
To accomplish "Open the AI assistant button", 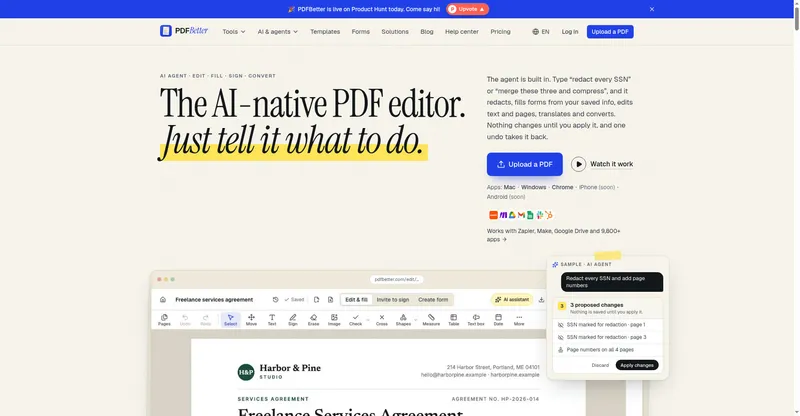I will (512, 300).
